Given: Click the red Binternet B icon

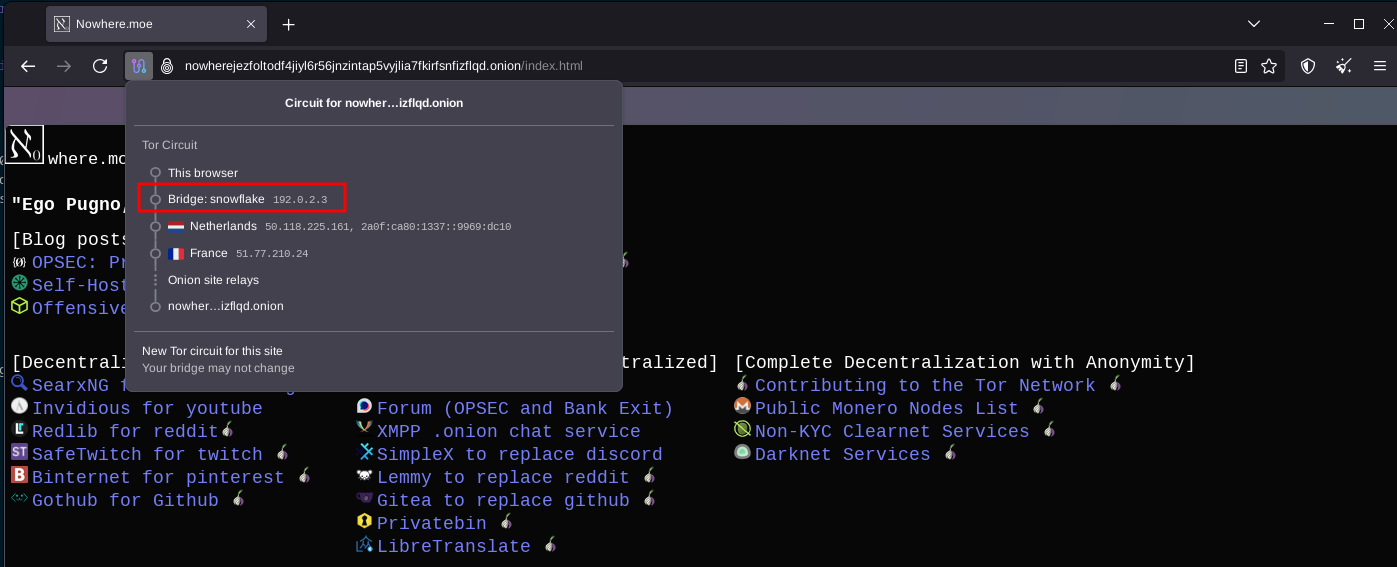Looking at the screenshot, I should pos(19,476).
